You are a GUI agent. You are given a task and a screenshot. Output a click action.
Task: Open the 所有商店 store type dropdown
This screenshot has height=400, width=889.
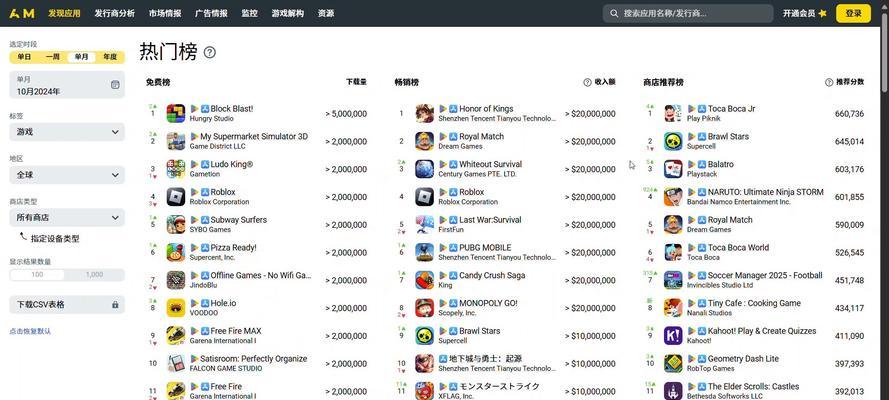click(67, 218)
